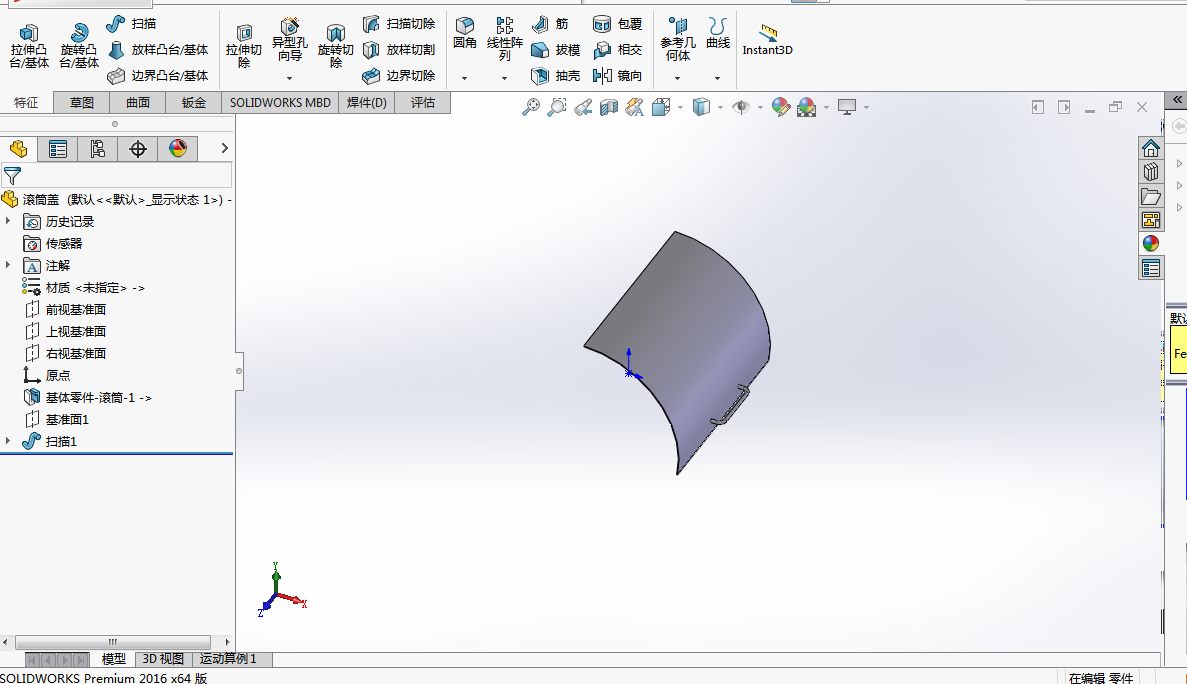The height and width of the screenshot is (684, 1187).
Task: Switch to the 特征 features tab
Action: pyautogui.click(x=26, y=103)
